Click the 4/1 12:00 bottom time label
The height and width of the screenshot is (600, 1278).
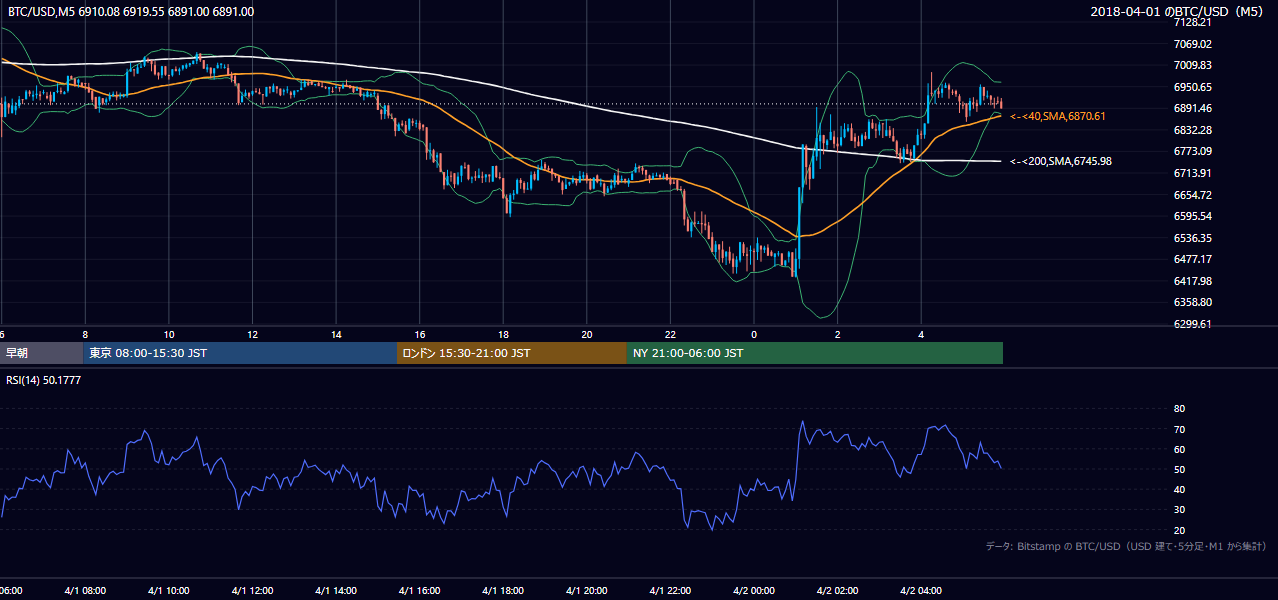(x=252, y=591)
